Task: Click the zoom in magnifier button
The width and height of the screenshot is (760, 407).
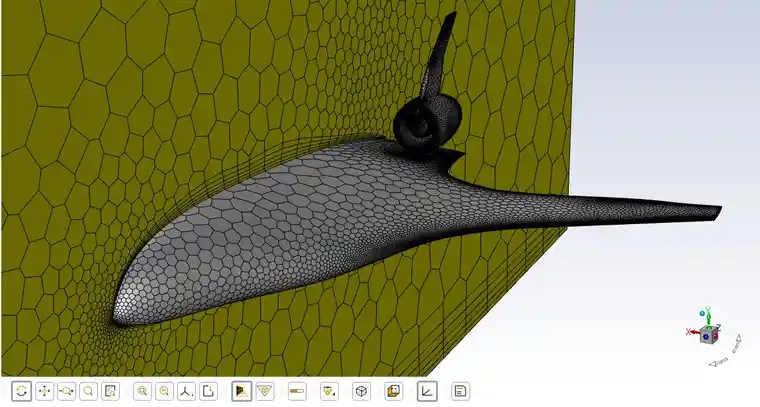Action: click(x=142, y=391)
